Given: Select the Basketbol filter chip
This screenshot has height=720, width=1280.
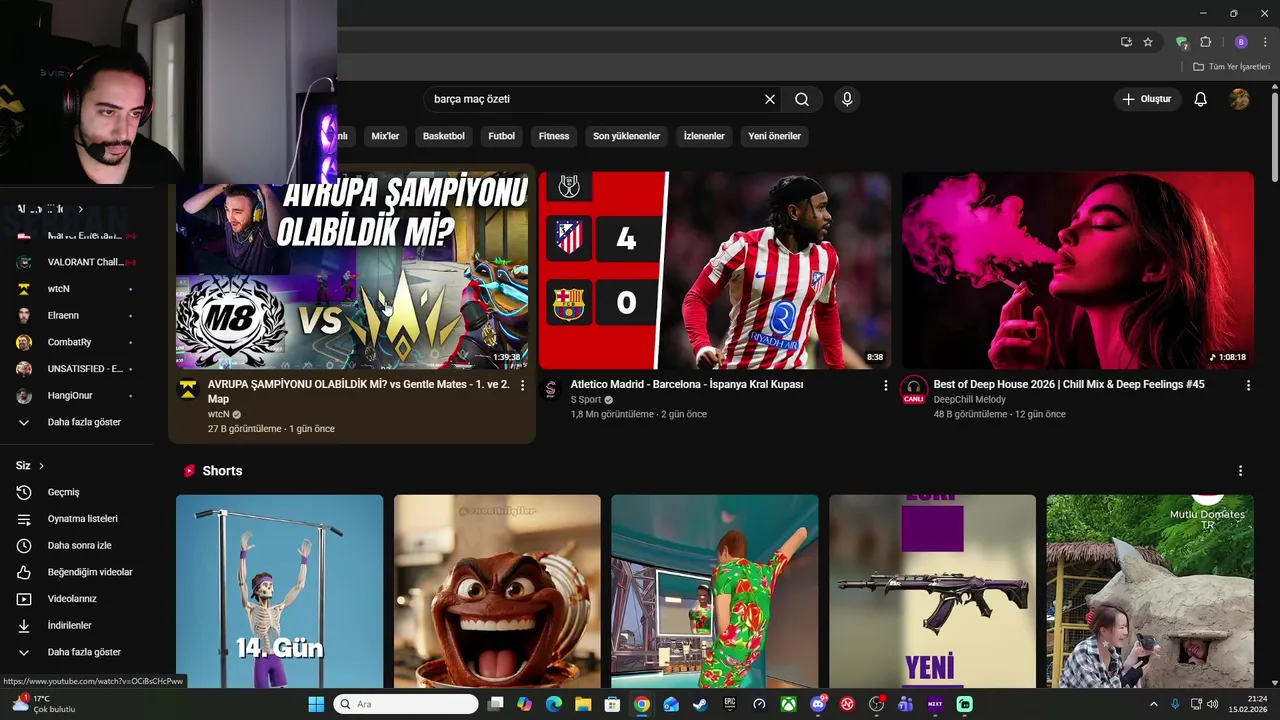Looking at the screenshot, I should click(x=444, y=136).
